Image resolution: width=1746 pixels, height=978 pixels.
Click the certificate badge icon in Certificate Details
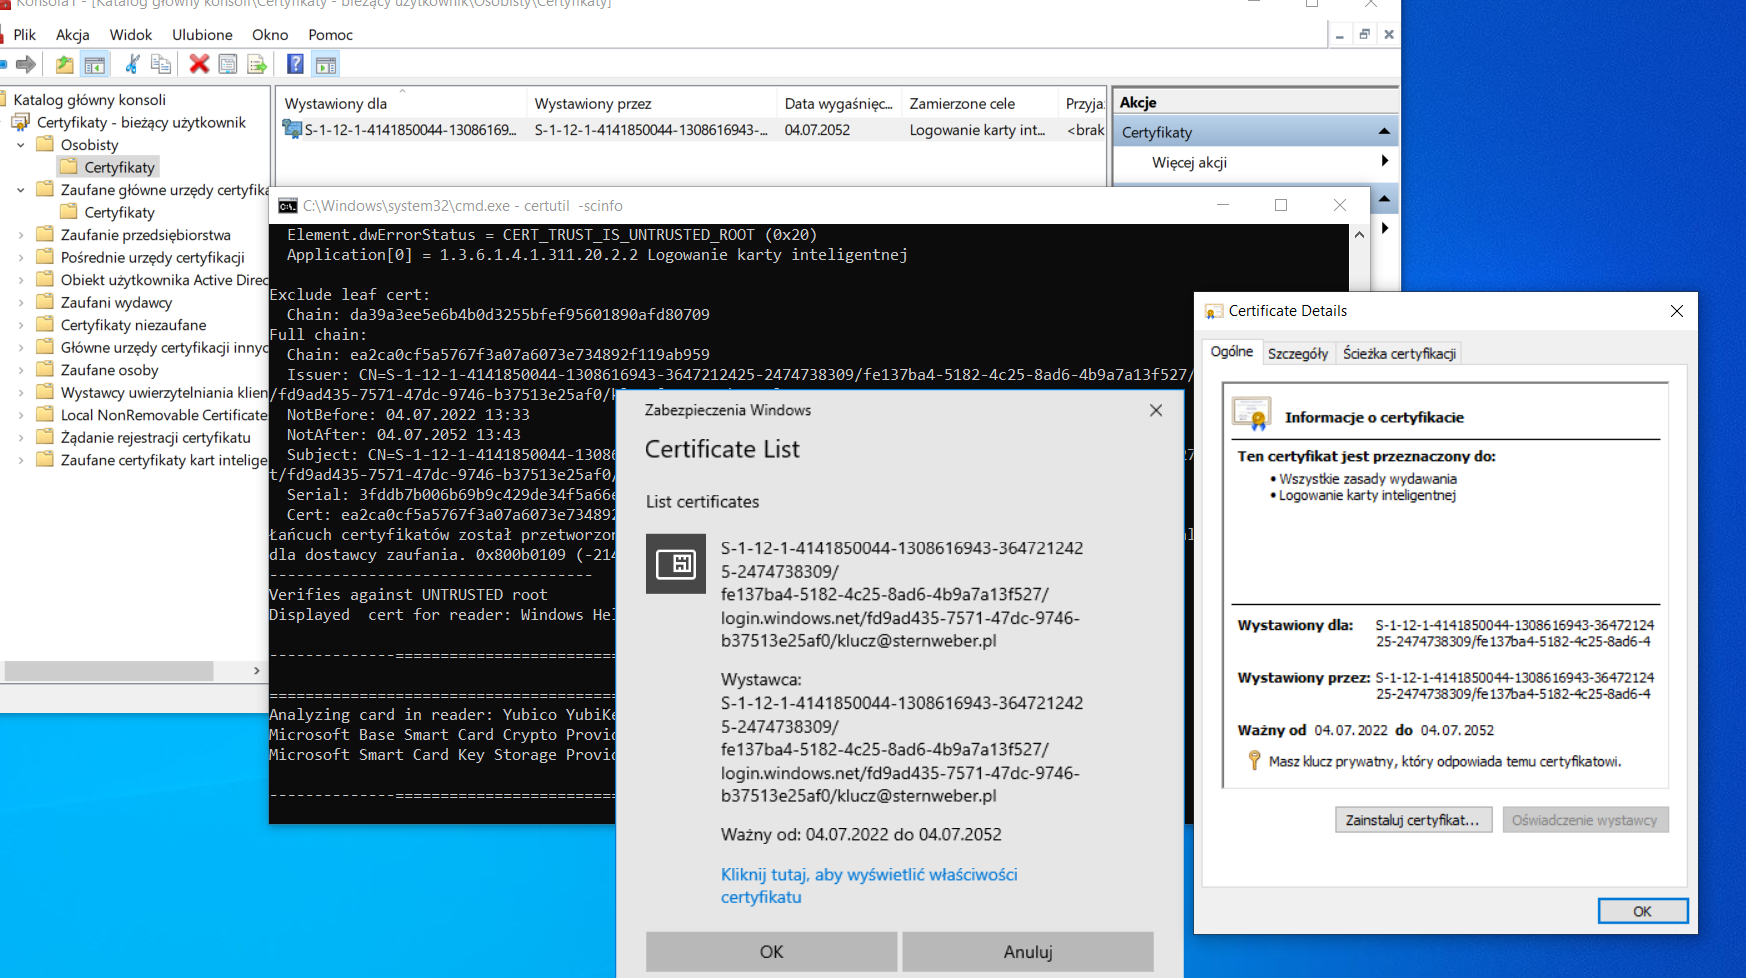coord(1252,415)
